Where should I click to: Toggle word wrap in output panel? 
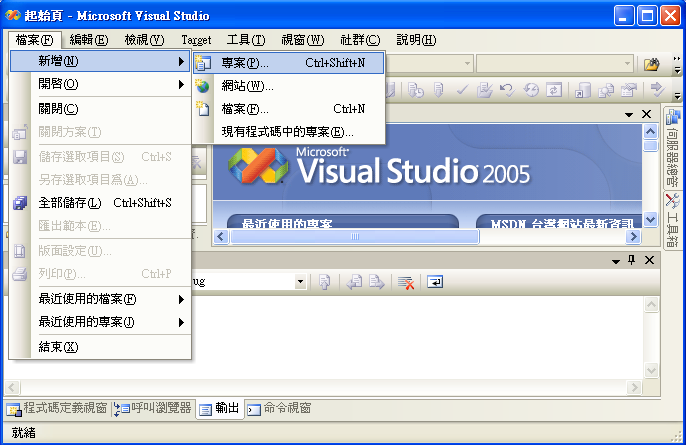click(435, 282)
